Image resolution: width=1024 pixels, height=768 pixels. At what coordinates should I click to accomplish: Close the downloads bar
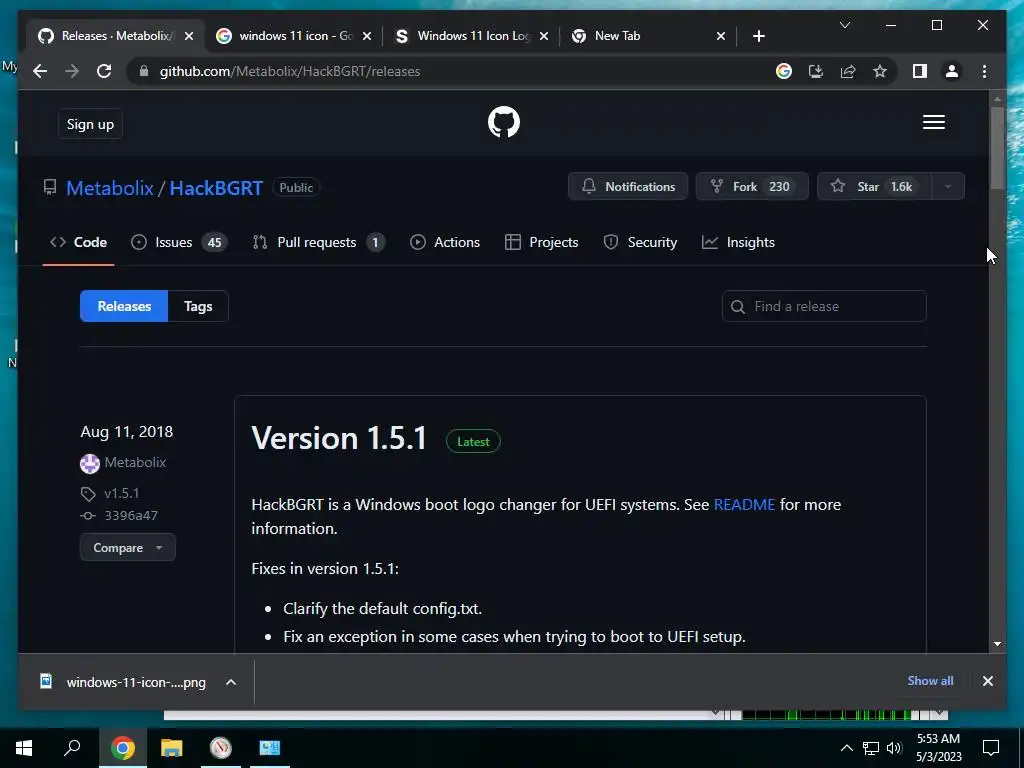(x=987, y=681)
